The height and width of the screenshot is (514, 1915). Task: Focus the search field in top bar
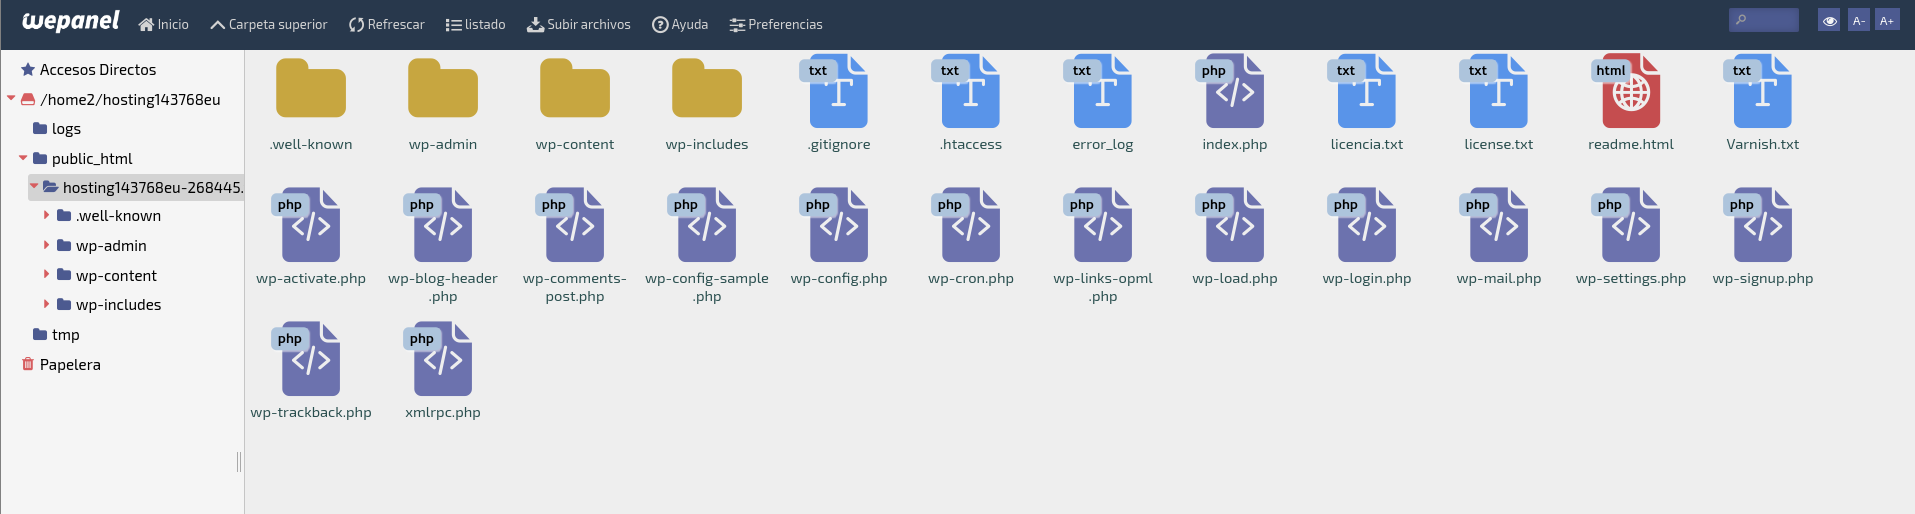(x=1764, y=20)
